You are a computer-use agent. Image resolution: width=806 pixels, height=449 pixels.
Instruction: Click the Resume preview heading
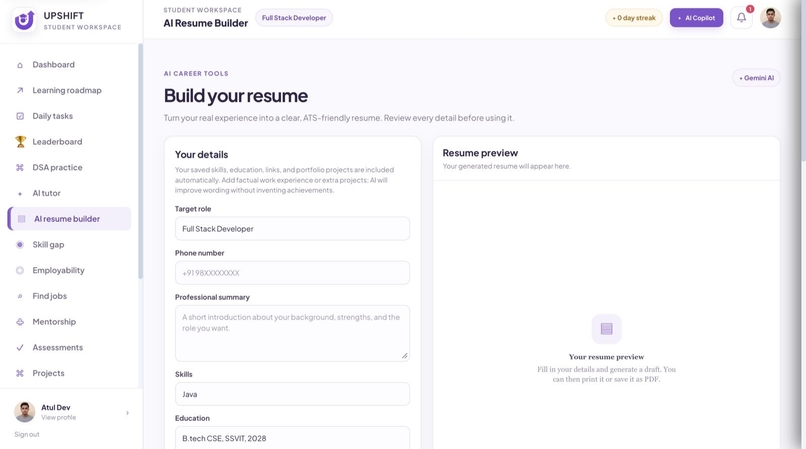coord(480,153)
